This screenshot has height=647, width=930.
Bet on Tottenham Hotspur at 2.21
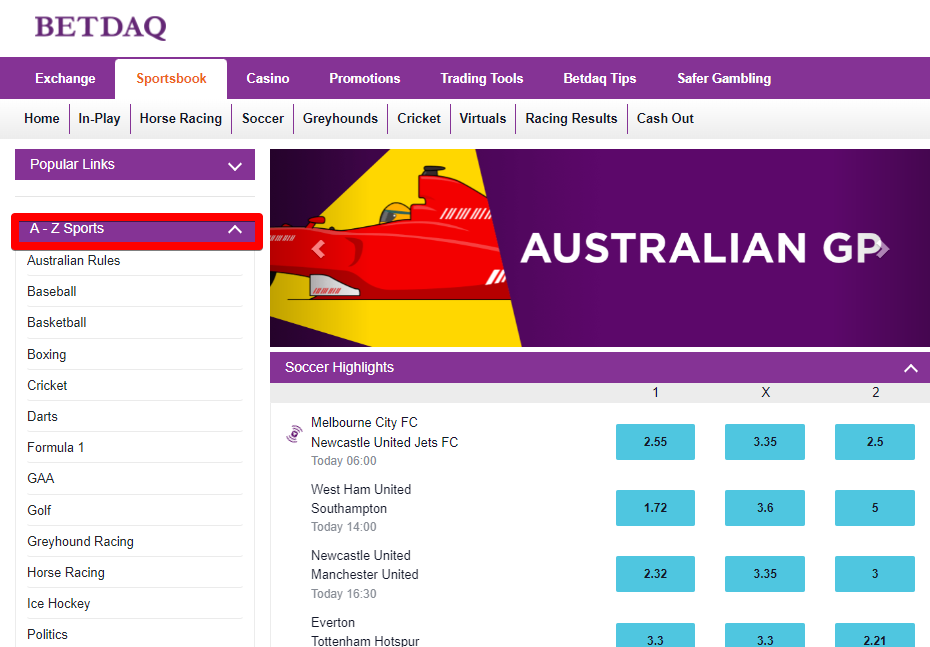coord(875,636)
